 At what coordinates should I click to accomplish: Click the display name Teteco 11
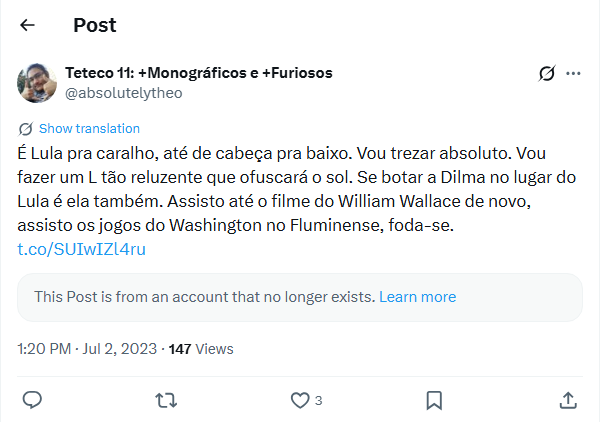point(198,73)
